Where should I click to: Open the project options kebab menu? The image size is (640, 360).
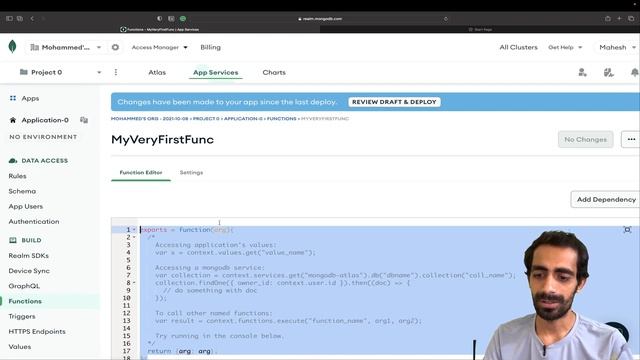click(116, 72)
